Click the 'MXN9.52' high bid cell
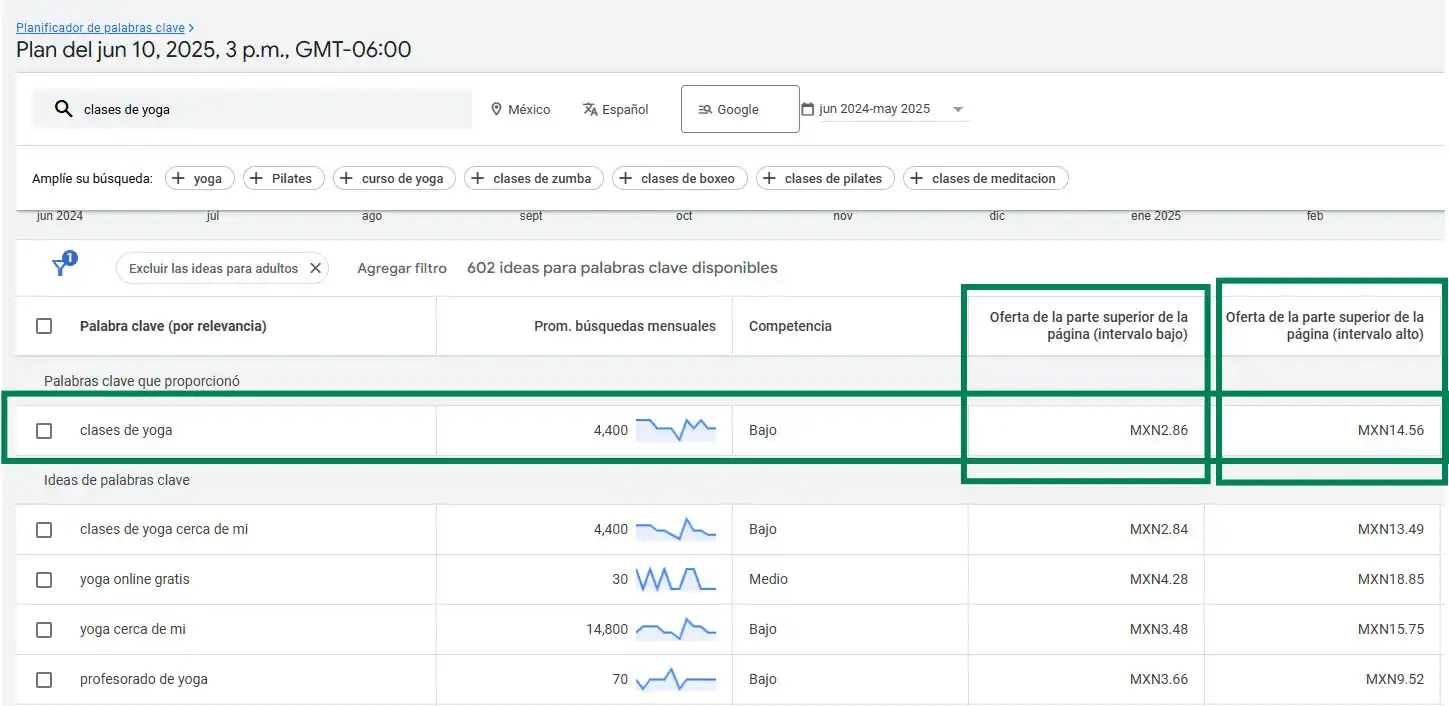 point(1395,679)
